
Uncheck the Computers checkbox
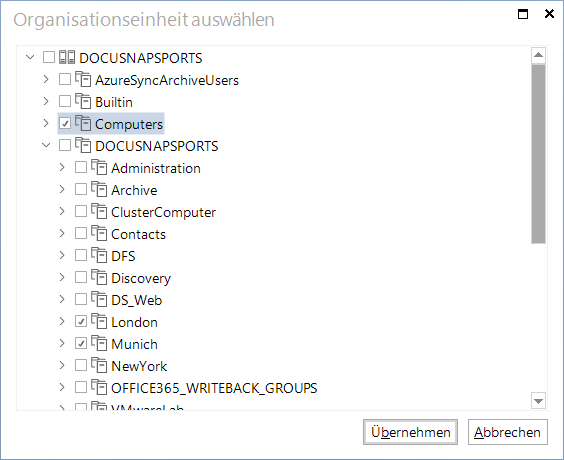(x=65, y=123)
